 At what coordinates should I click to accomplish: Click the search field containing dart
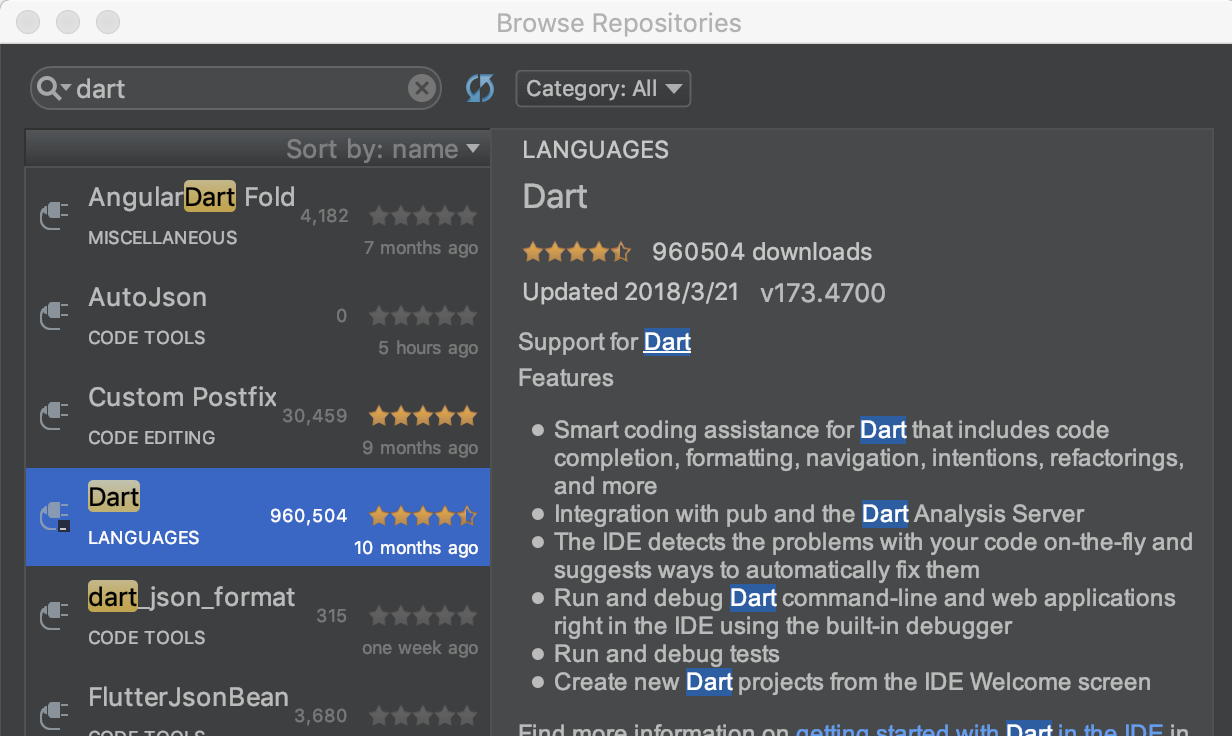pos(235,89)
